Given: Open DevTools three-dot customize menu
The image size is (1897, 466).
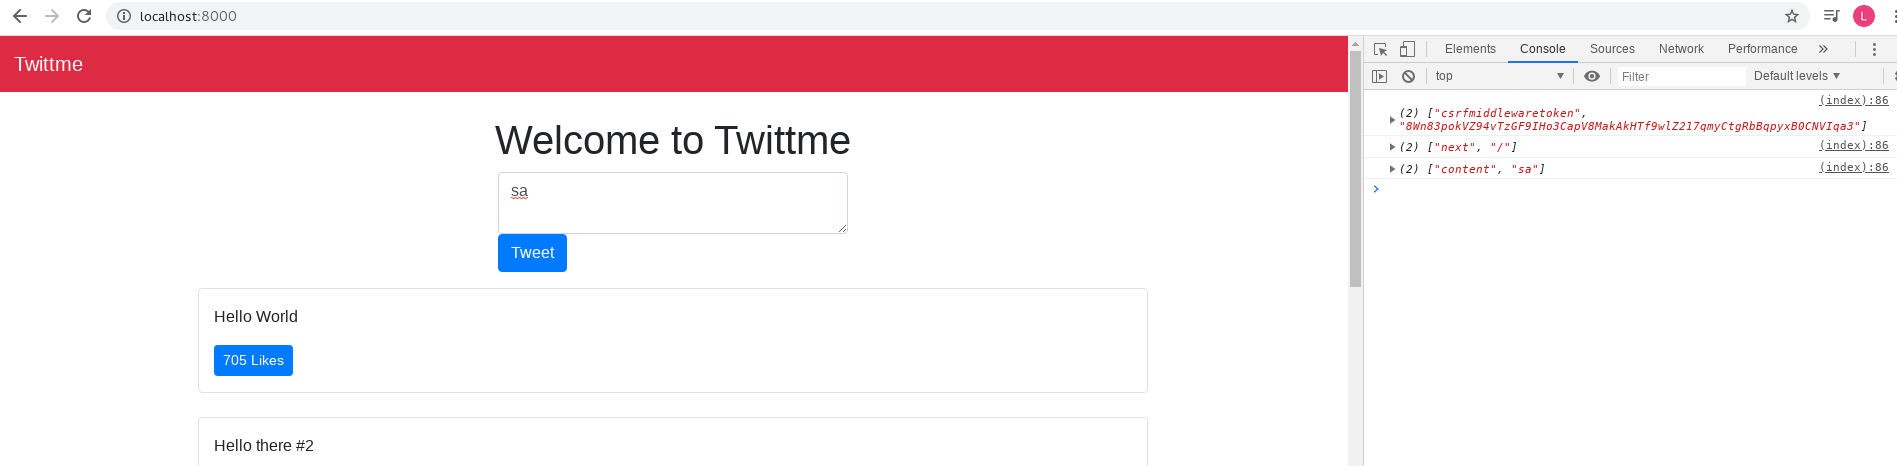Looking at the screenshot, I should [1874, 49].
